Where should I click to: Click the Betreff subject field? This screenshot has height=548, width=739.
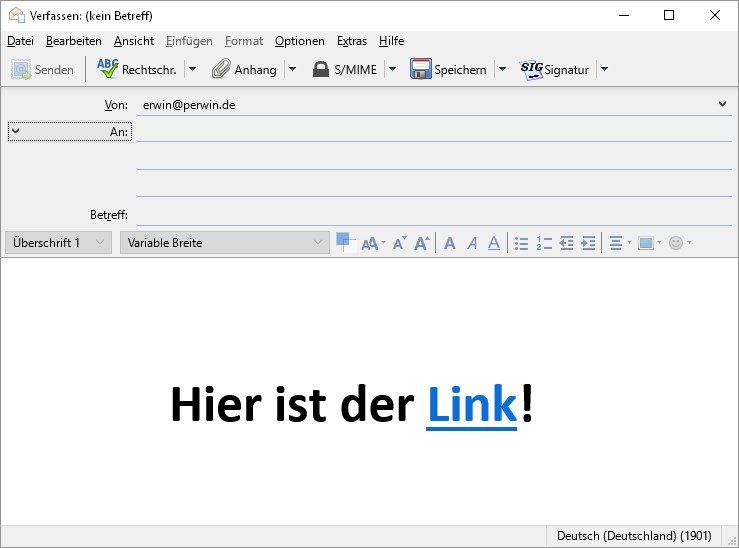pyautogui.click(x=434, y=215)
